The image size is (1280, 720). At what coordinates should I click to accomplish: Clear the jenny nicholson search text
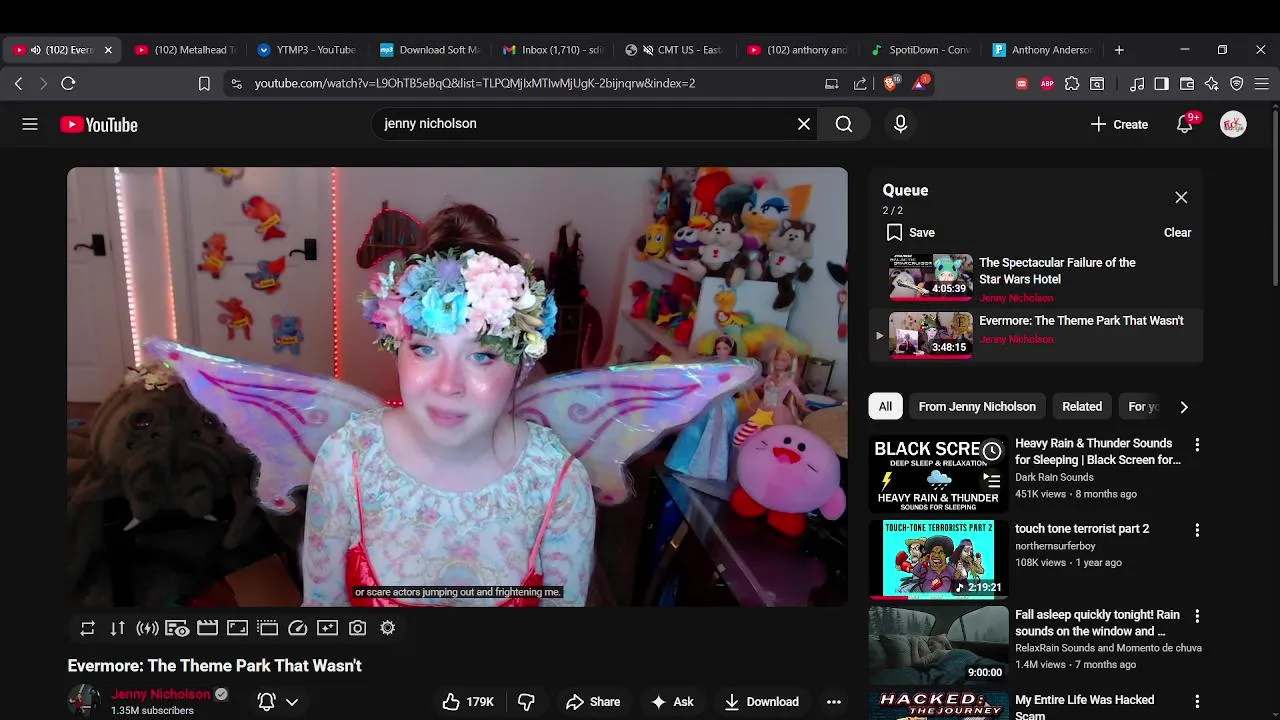coord(804,124)
